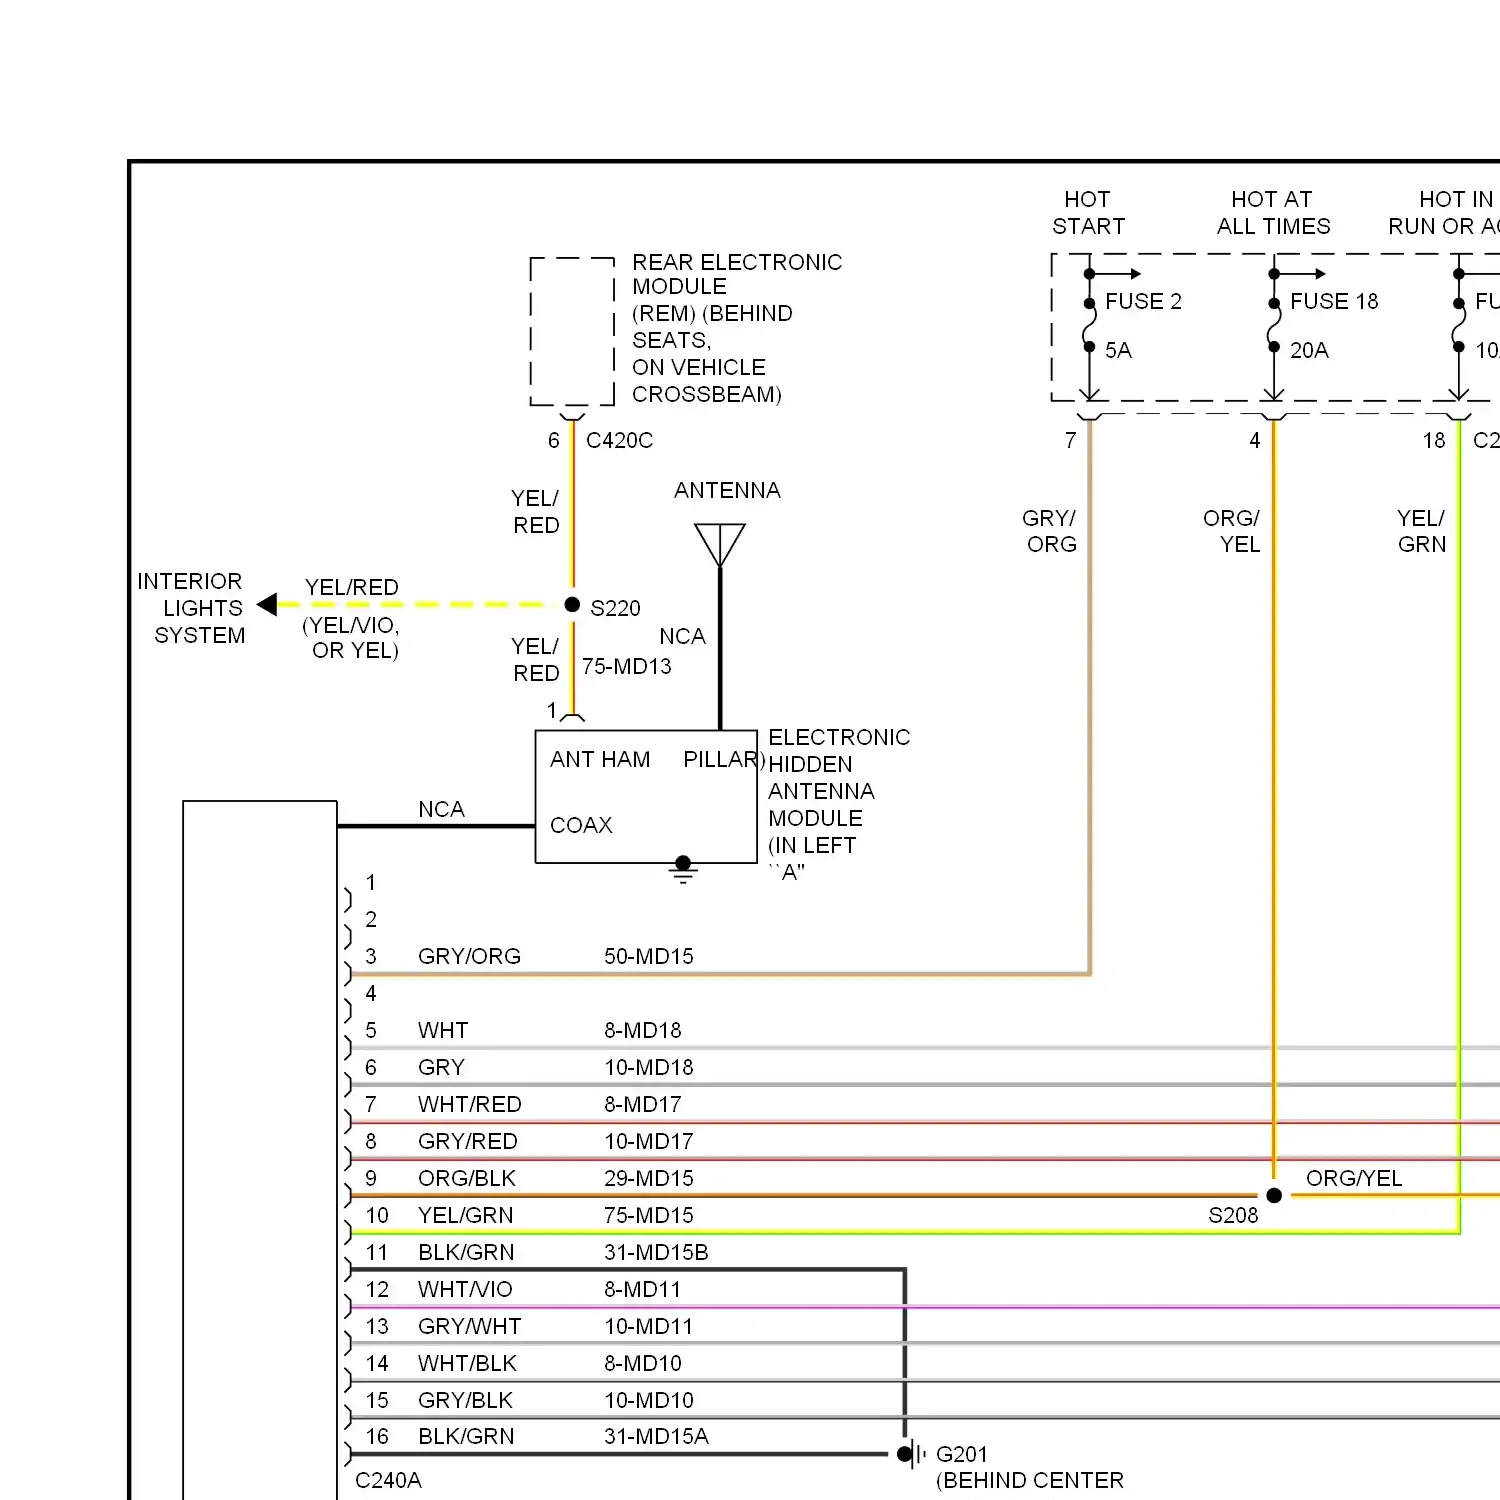Image resolution: width=1500 pixels, height=1500 pixels.
Task: Select the GRY/RED wire label
Action: (468, 1141)
